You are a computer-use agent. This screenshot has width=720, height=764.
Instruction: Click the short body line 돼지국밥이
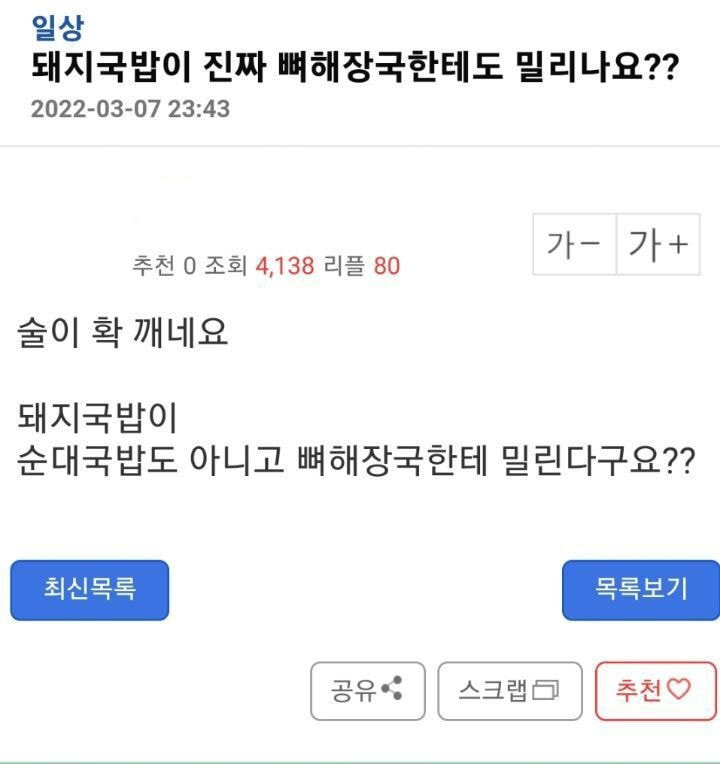97,416
